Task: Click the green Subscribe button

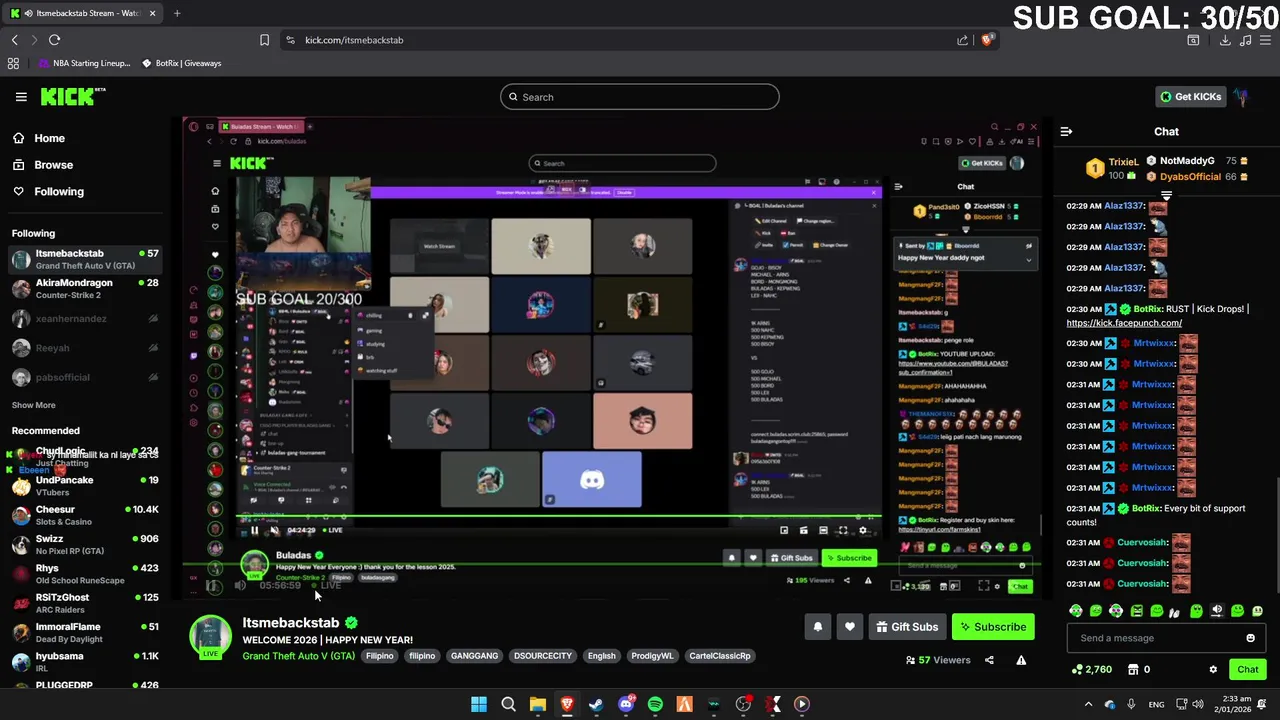Action: coord(993,627)
